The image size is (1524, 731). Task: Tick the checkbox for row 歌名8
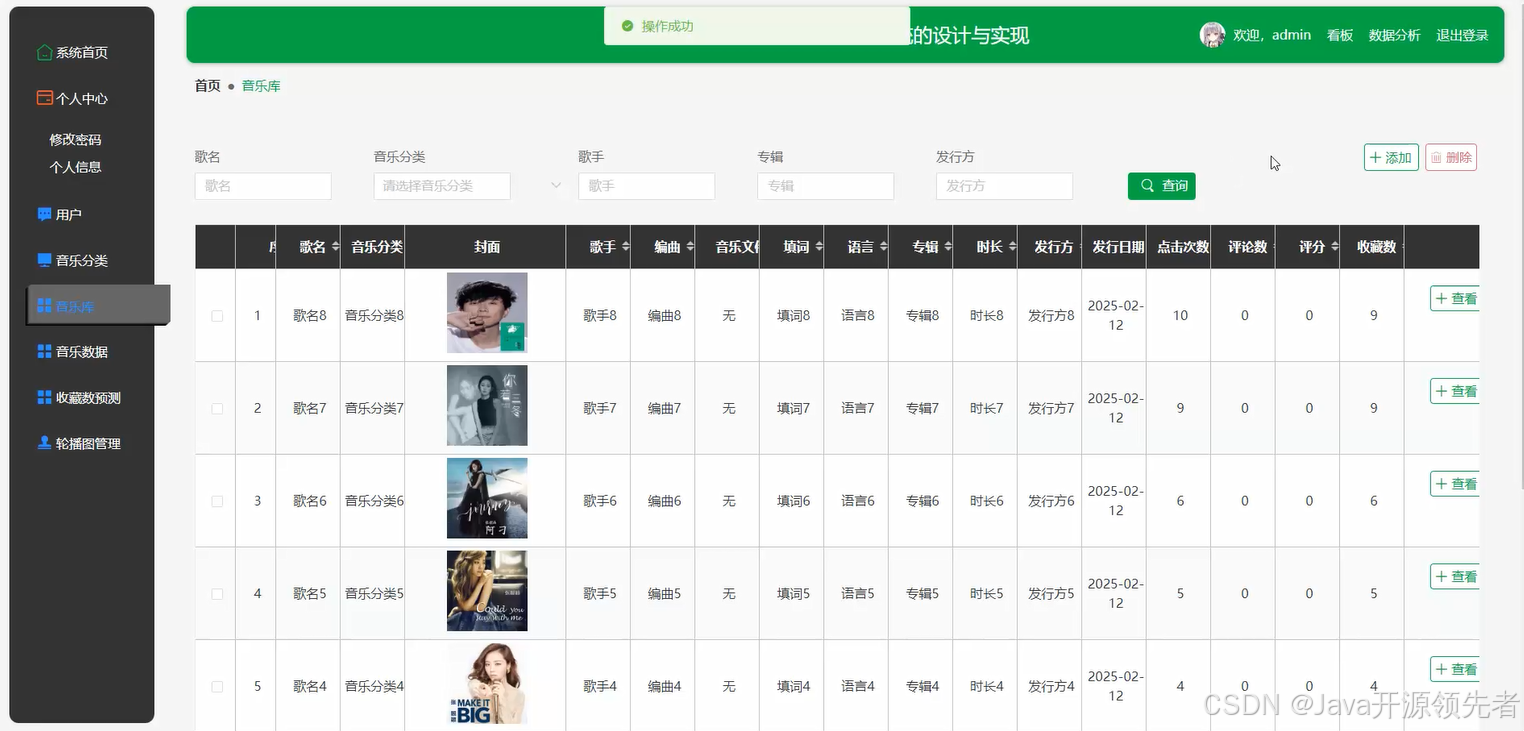click(217, 316)
